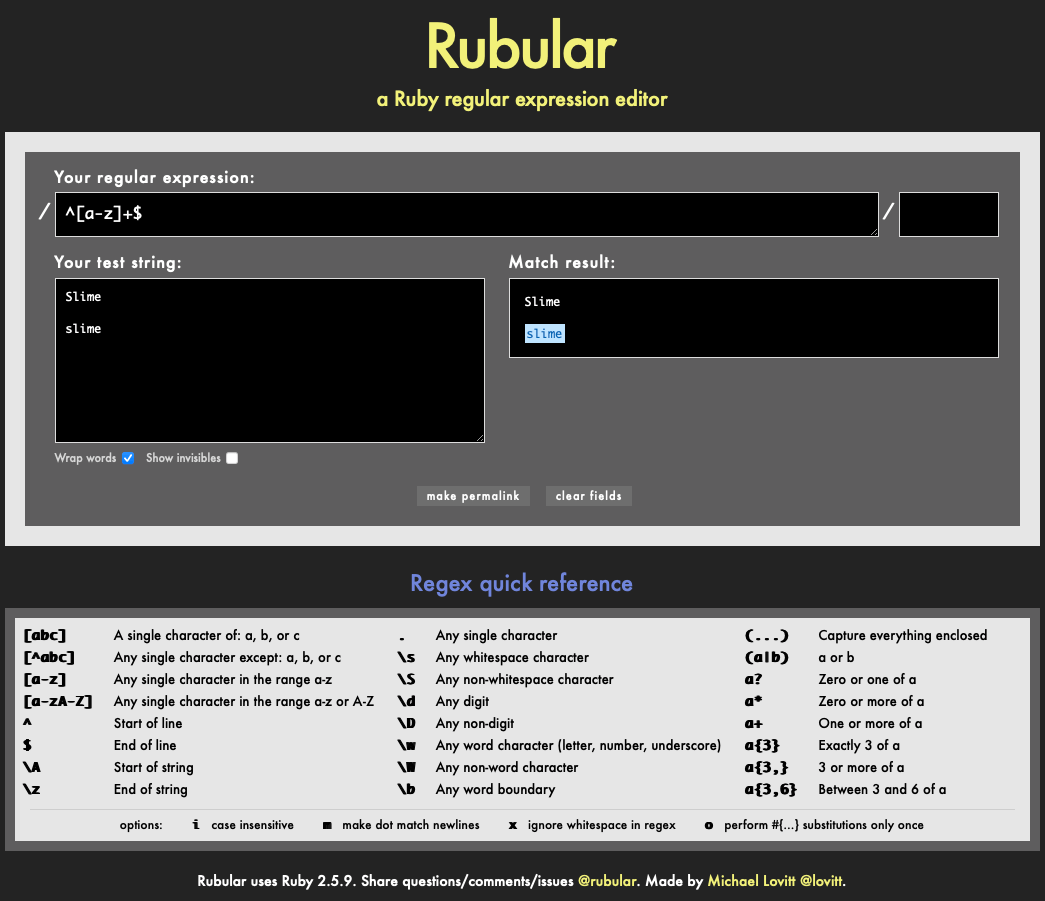Click lowercase 'slime' line in test string
This screenshot has height=901, width=1045.
coord(83,329)
